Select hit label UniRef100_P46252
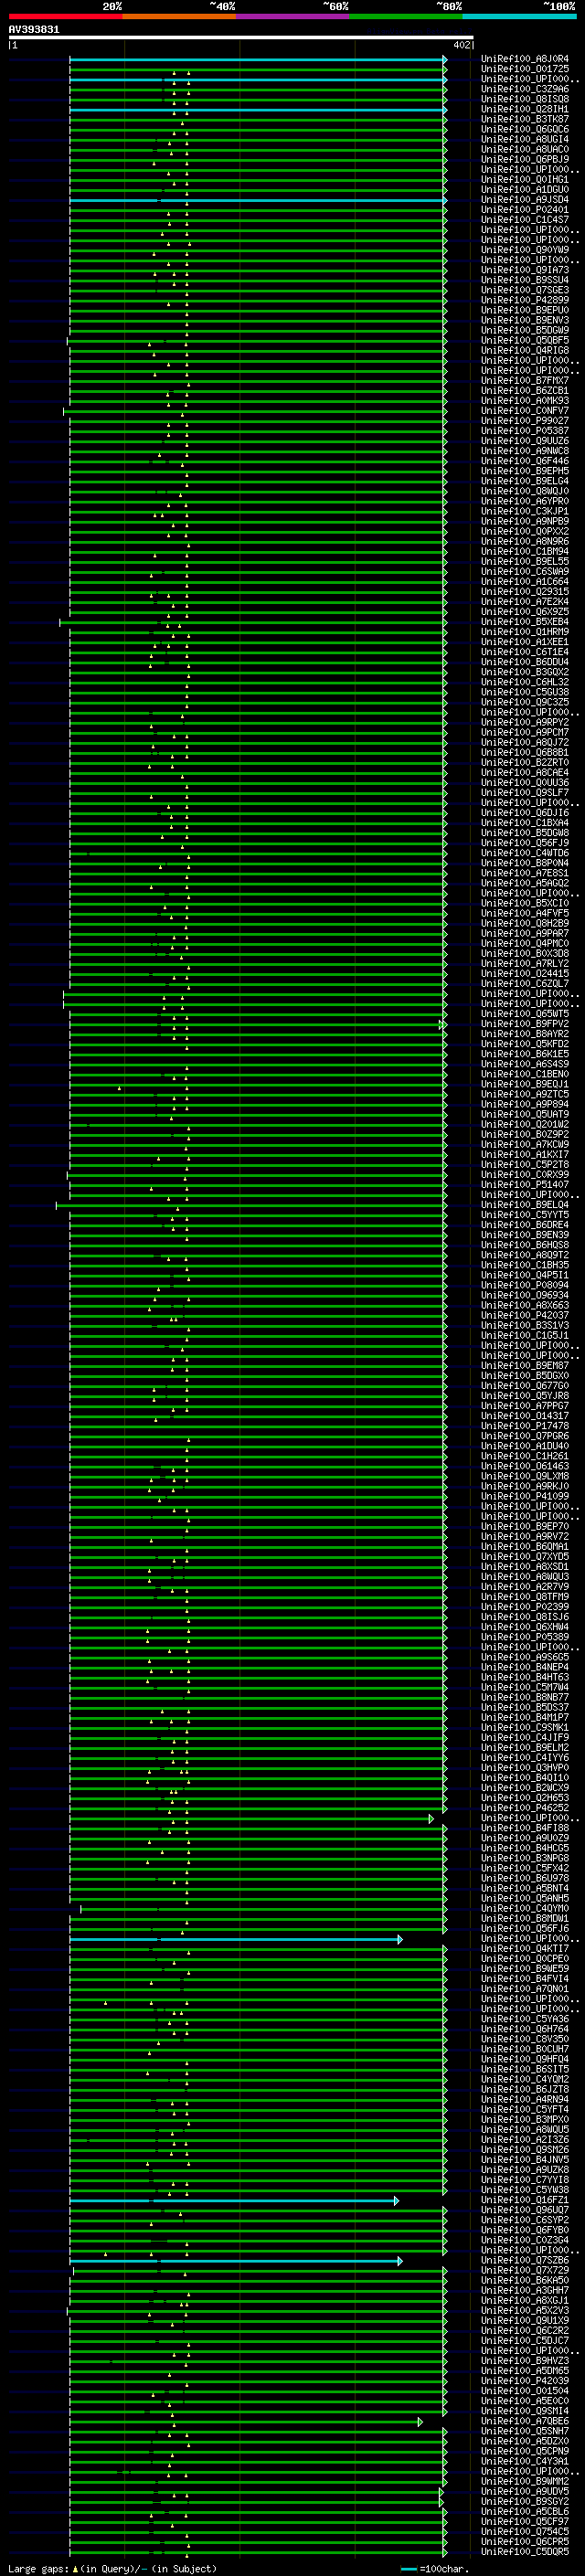This screenshot has height=2576, width=585. point(524,1808)
